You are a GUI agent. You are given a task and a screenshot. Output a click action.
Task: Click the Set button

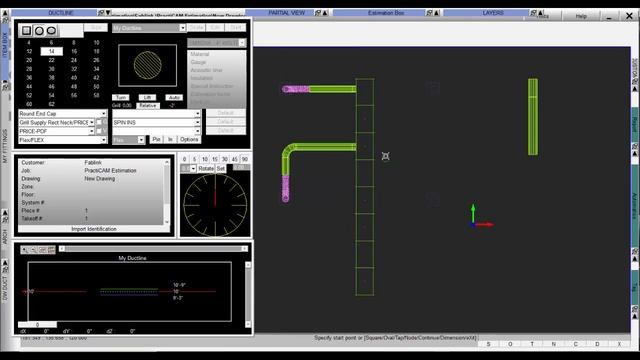tap(221, 169)
